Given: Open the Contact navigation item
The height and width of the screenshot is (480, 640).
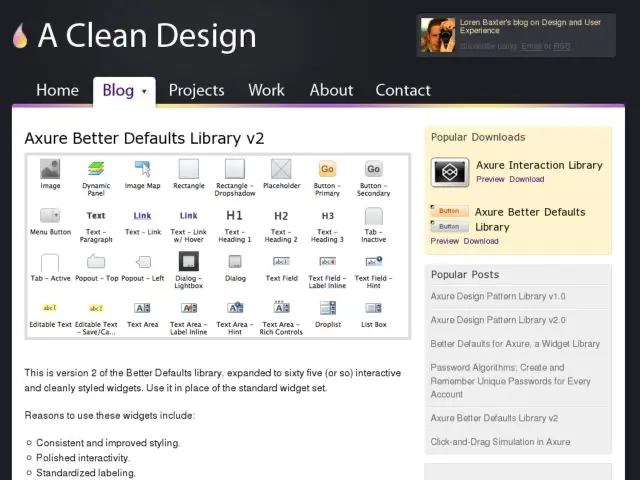Looking at the screenshot, I should (x=403, y=90).
